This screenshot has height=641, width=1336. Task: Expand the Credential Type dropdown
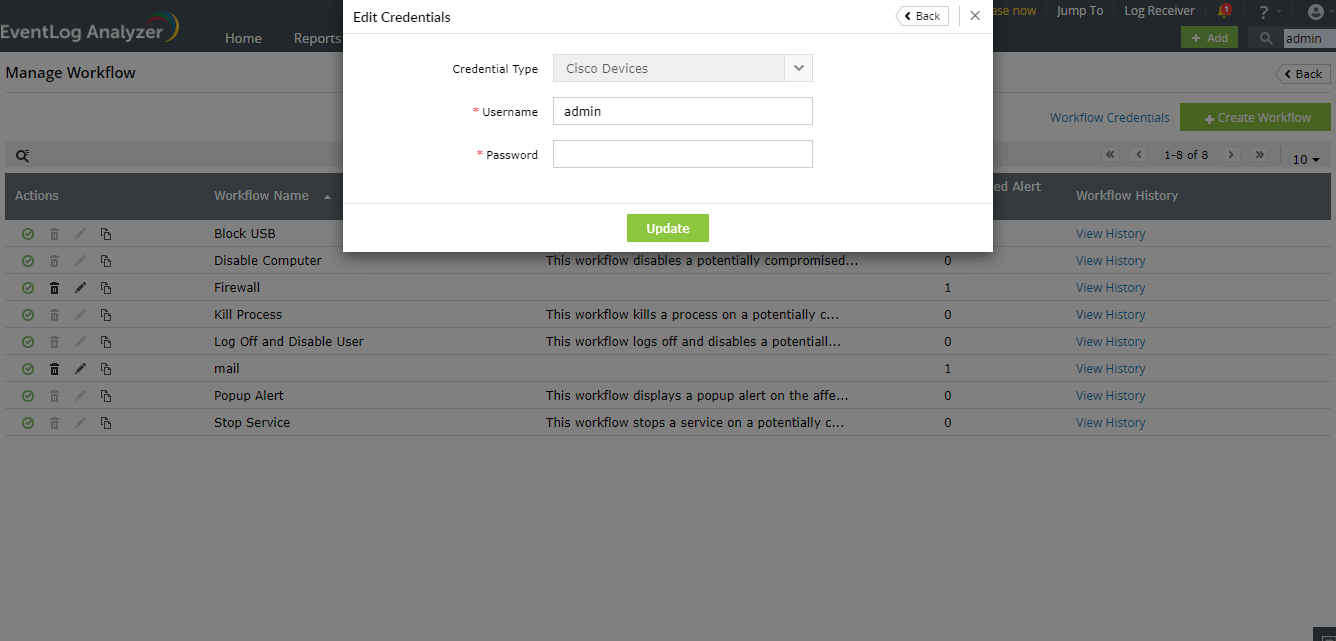[x=798, y=68]
